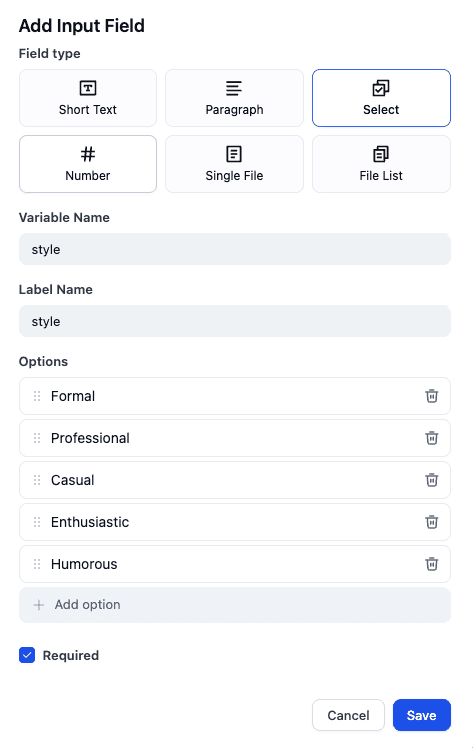Remove the Professional option using its trash icon
The height and width of the screenshot is (748, 473).
point(432,438)
